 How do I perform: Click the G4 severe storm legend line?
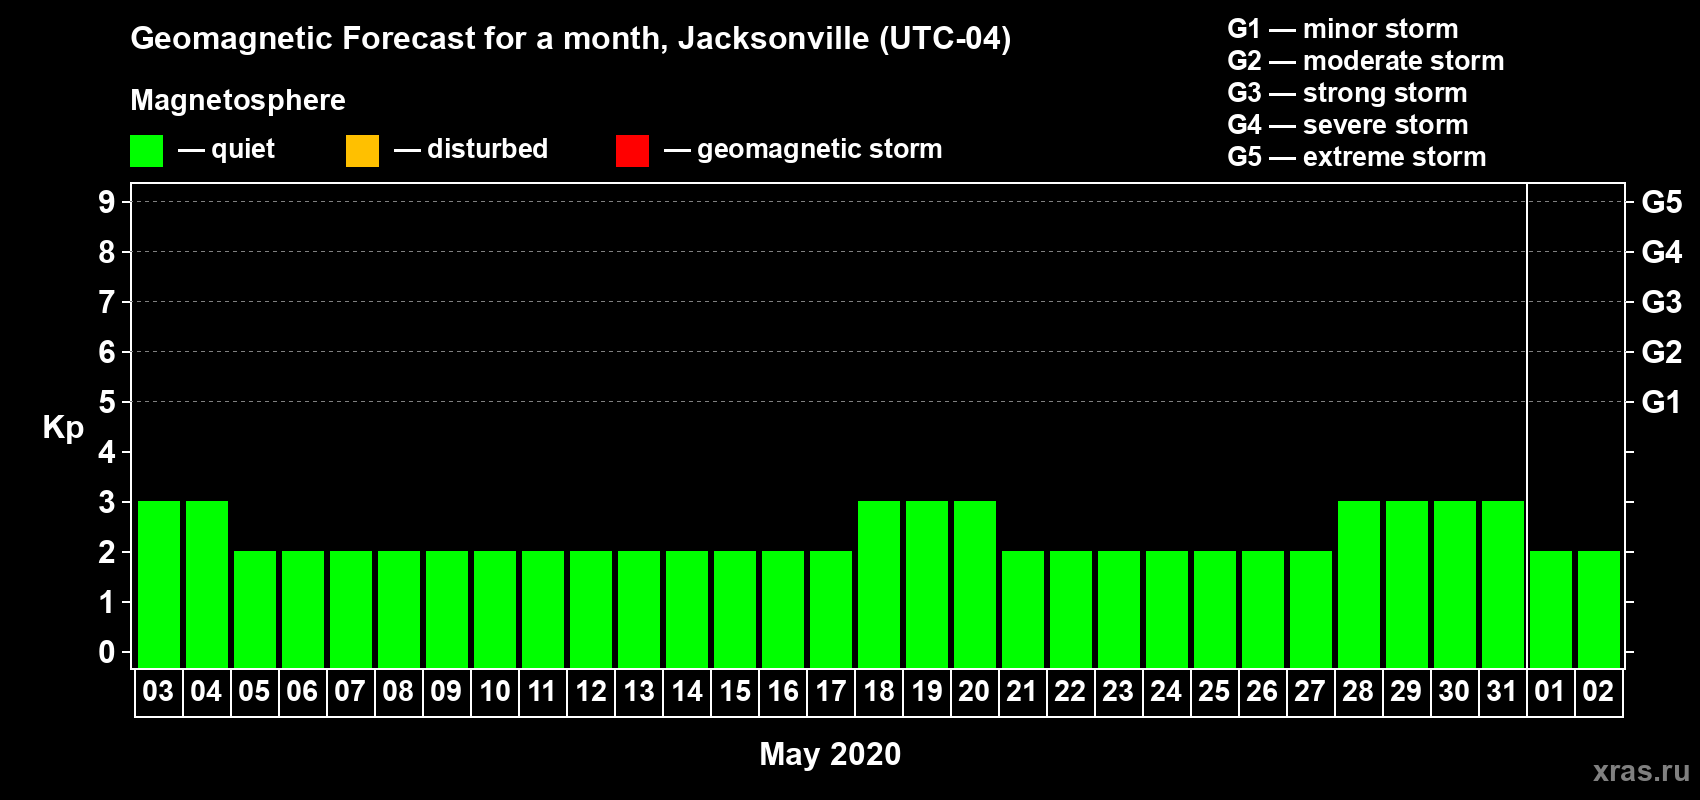[x=1348, y=125]
